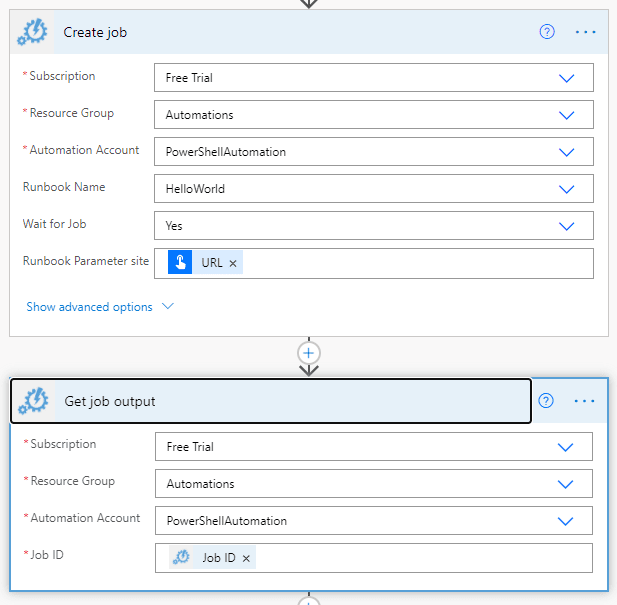Open the Get job output ellipsis menu

[585, 401]
